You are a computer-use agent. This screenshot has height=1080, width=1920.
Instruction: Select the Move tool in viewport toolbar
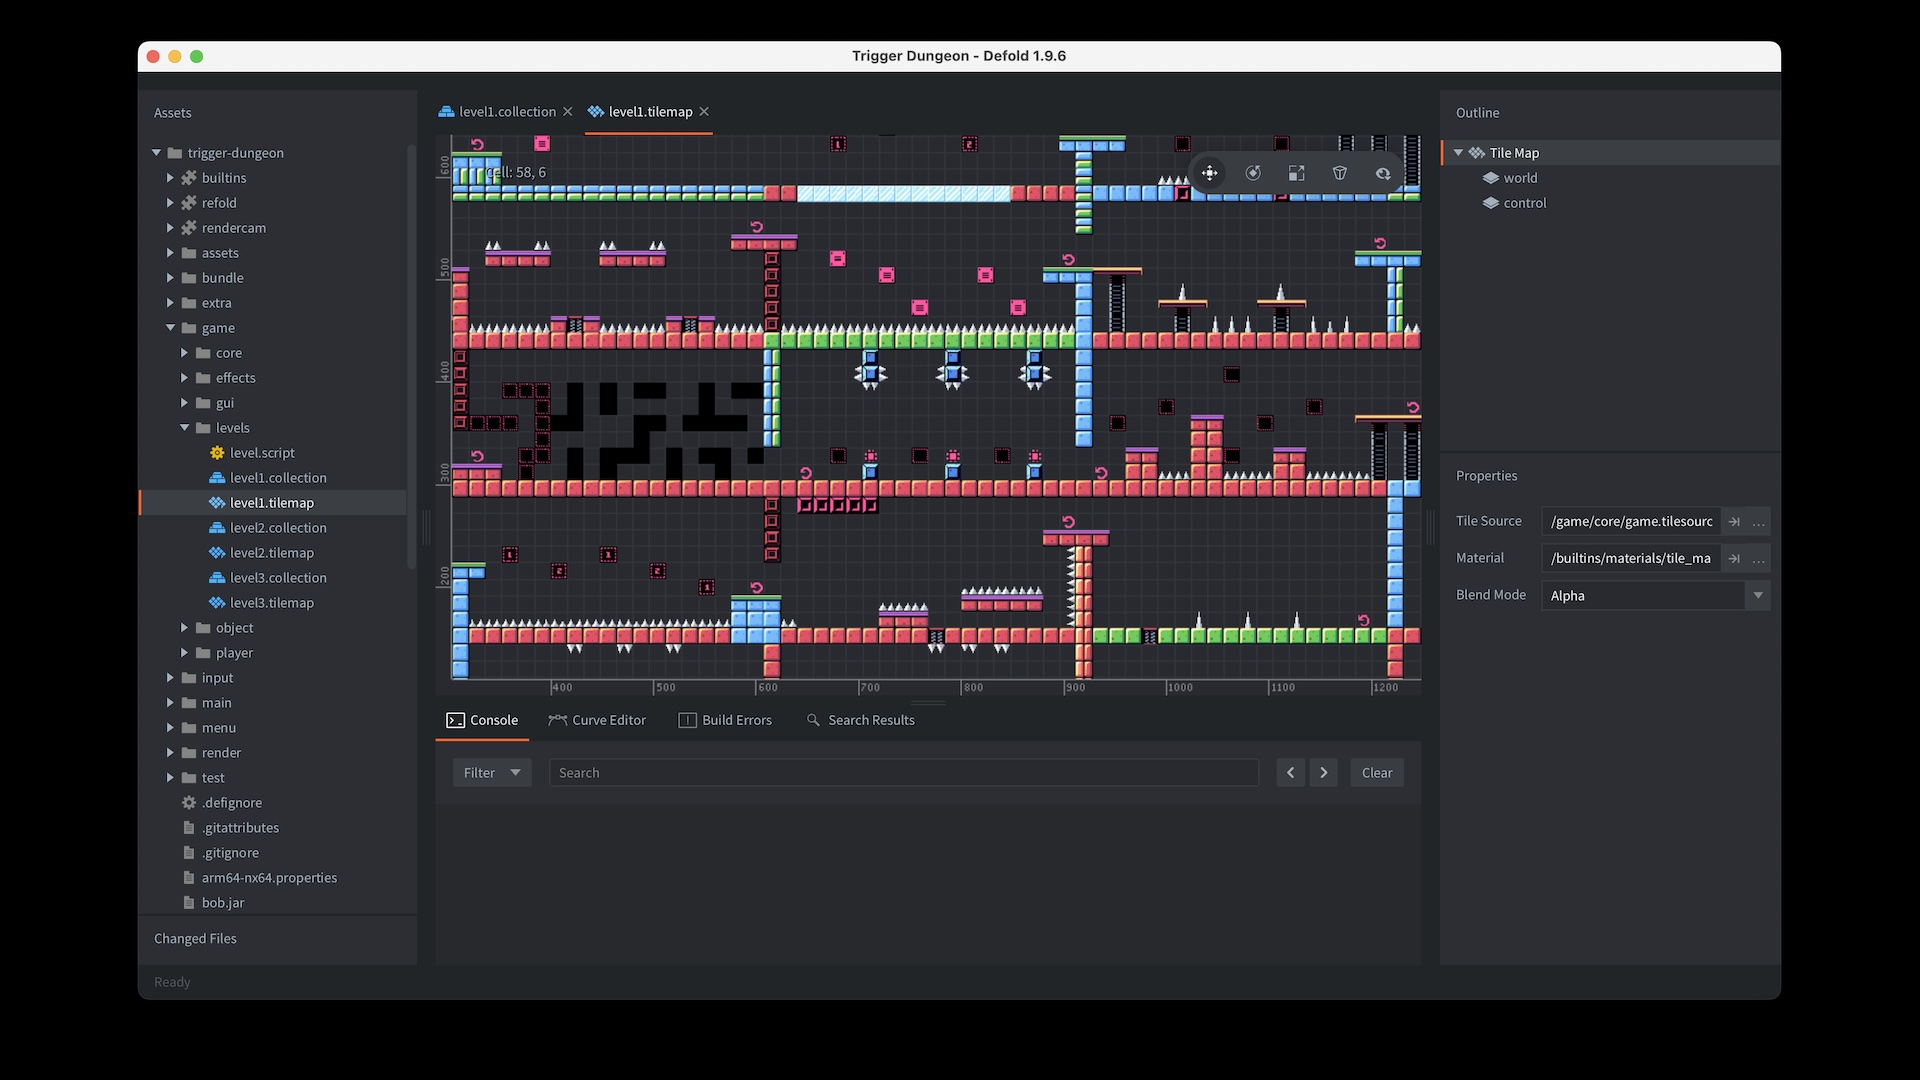1209,173
